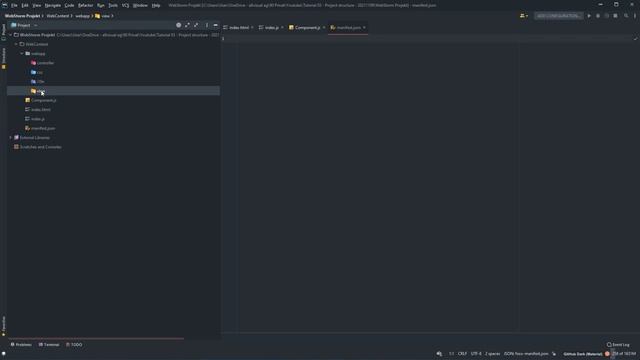
Task: Click the memory usage indicator in status bar
Action: click(624, 354)
